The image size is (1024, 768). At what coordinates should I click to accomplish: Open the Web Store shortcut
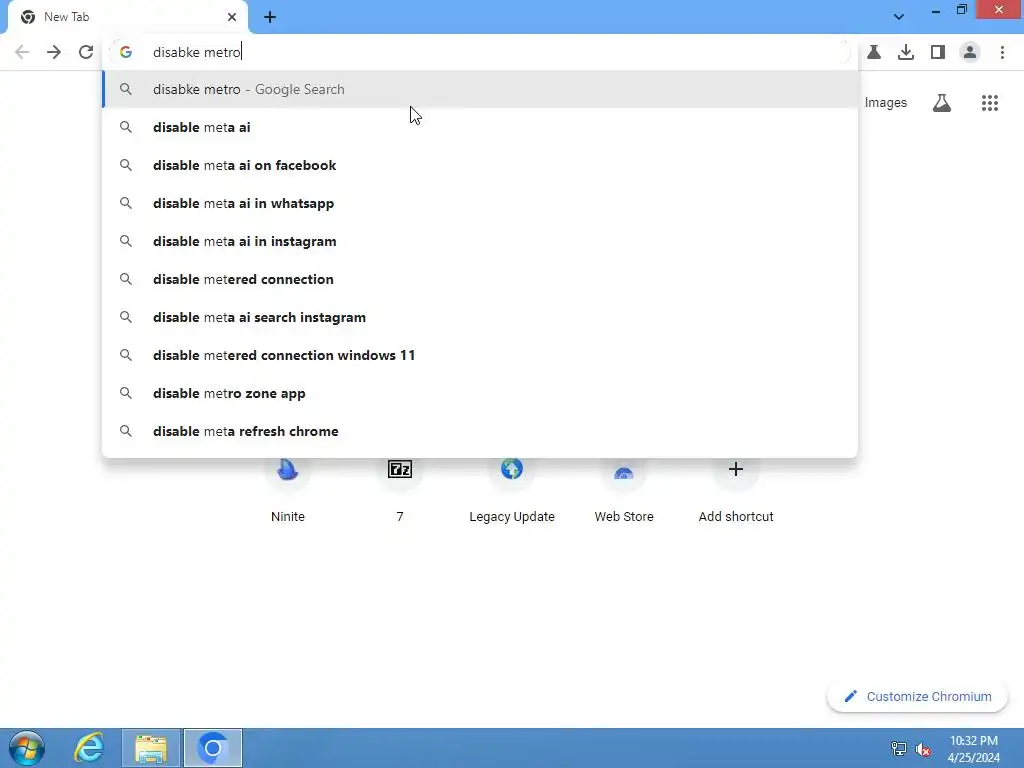pos(624,470)
